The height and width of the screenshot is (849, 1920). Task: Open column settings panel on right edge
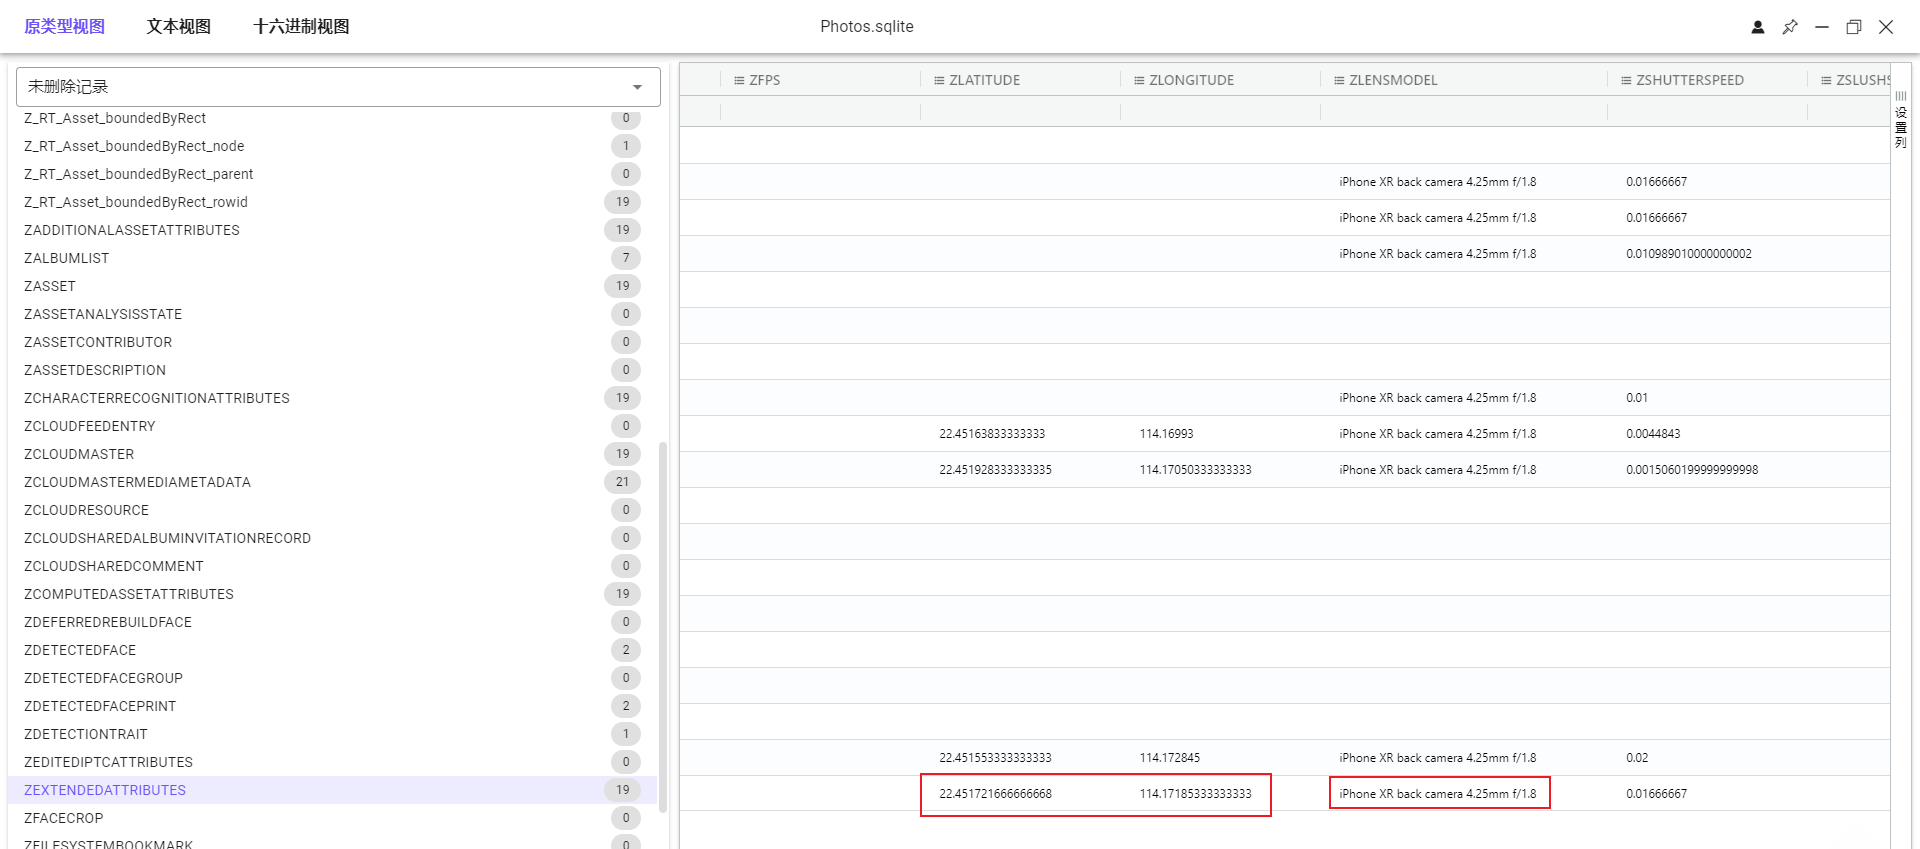1901,119
